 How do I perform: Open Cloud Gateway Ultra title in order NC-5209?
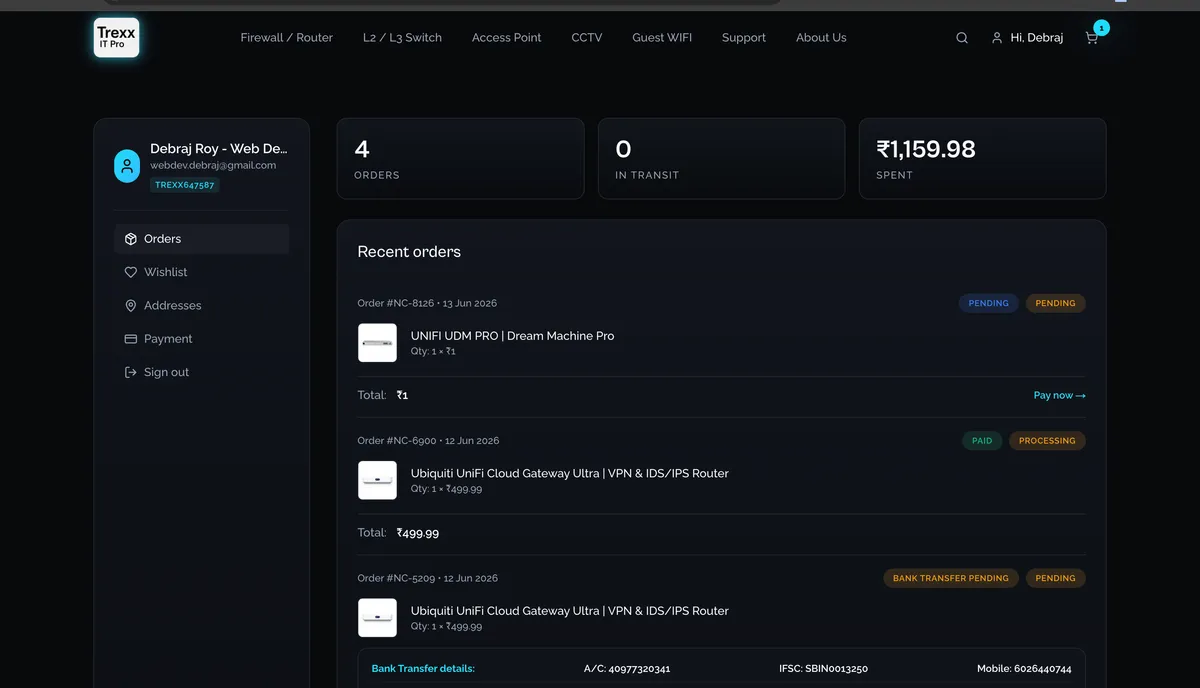(570, 611)
